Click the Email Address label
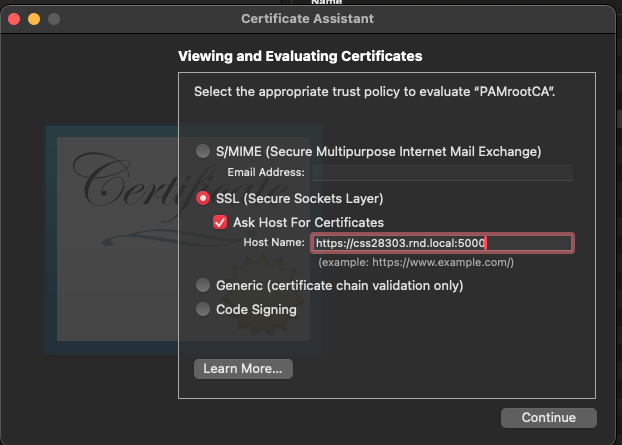 coord(265,173)
